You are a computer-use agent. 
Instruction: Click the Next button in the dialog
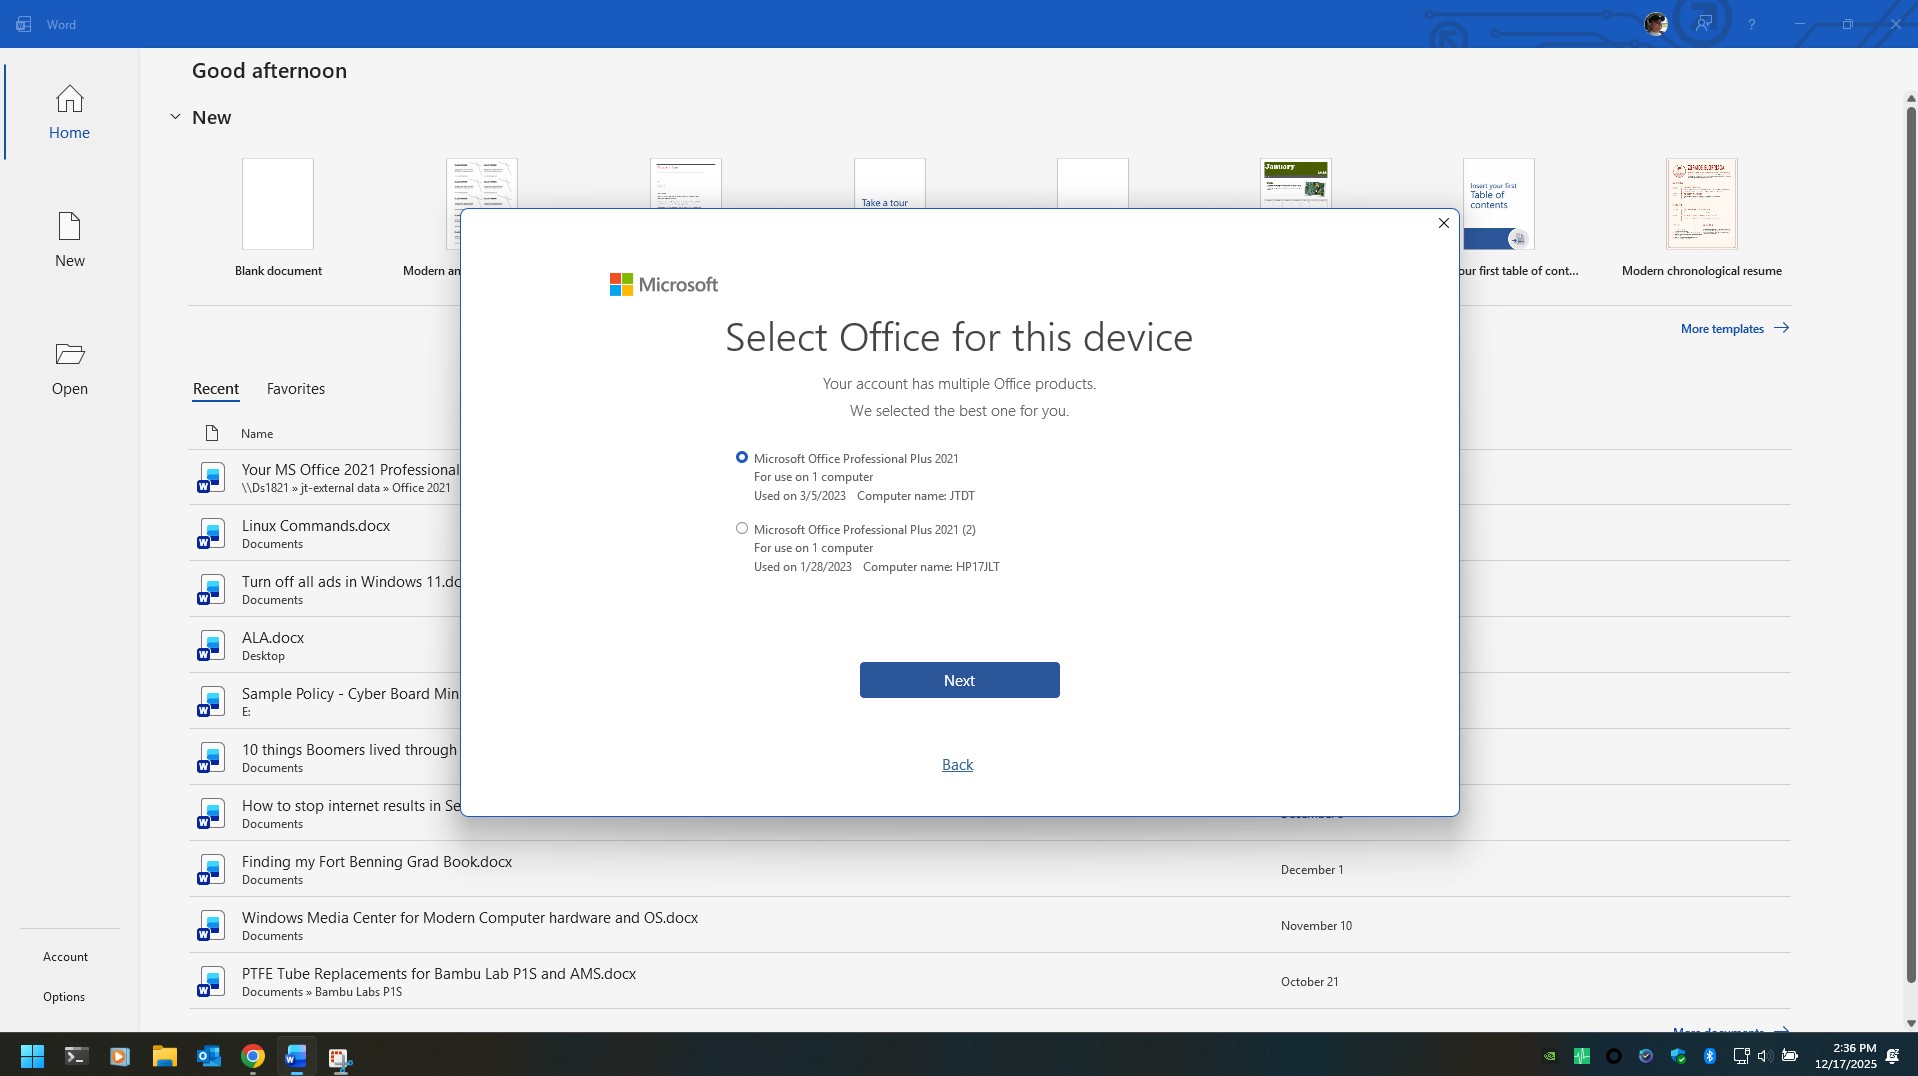click(959, 680)
